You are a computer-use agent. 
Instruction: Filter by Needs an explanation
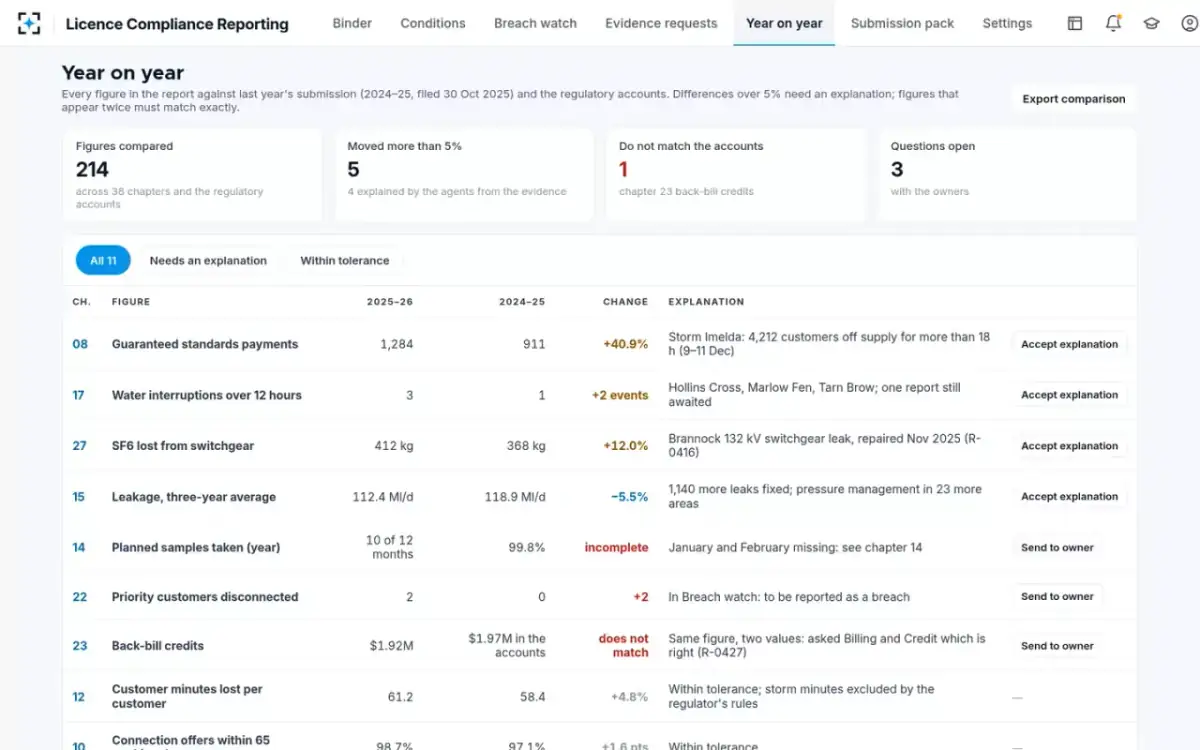point(208,261)
